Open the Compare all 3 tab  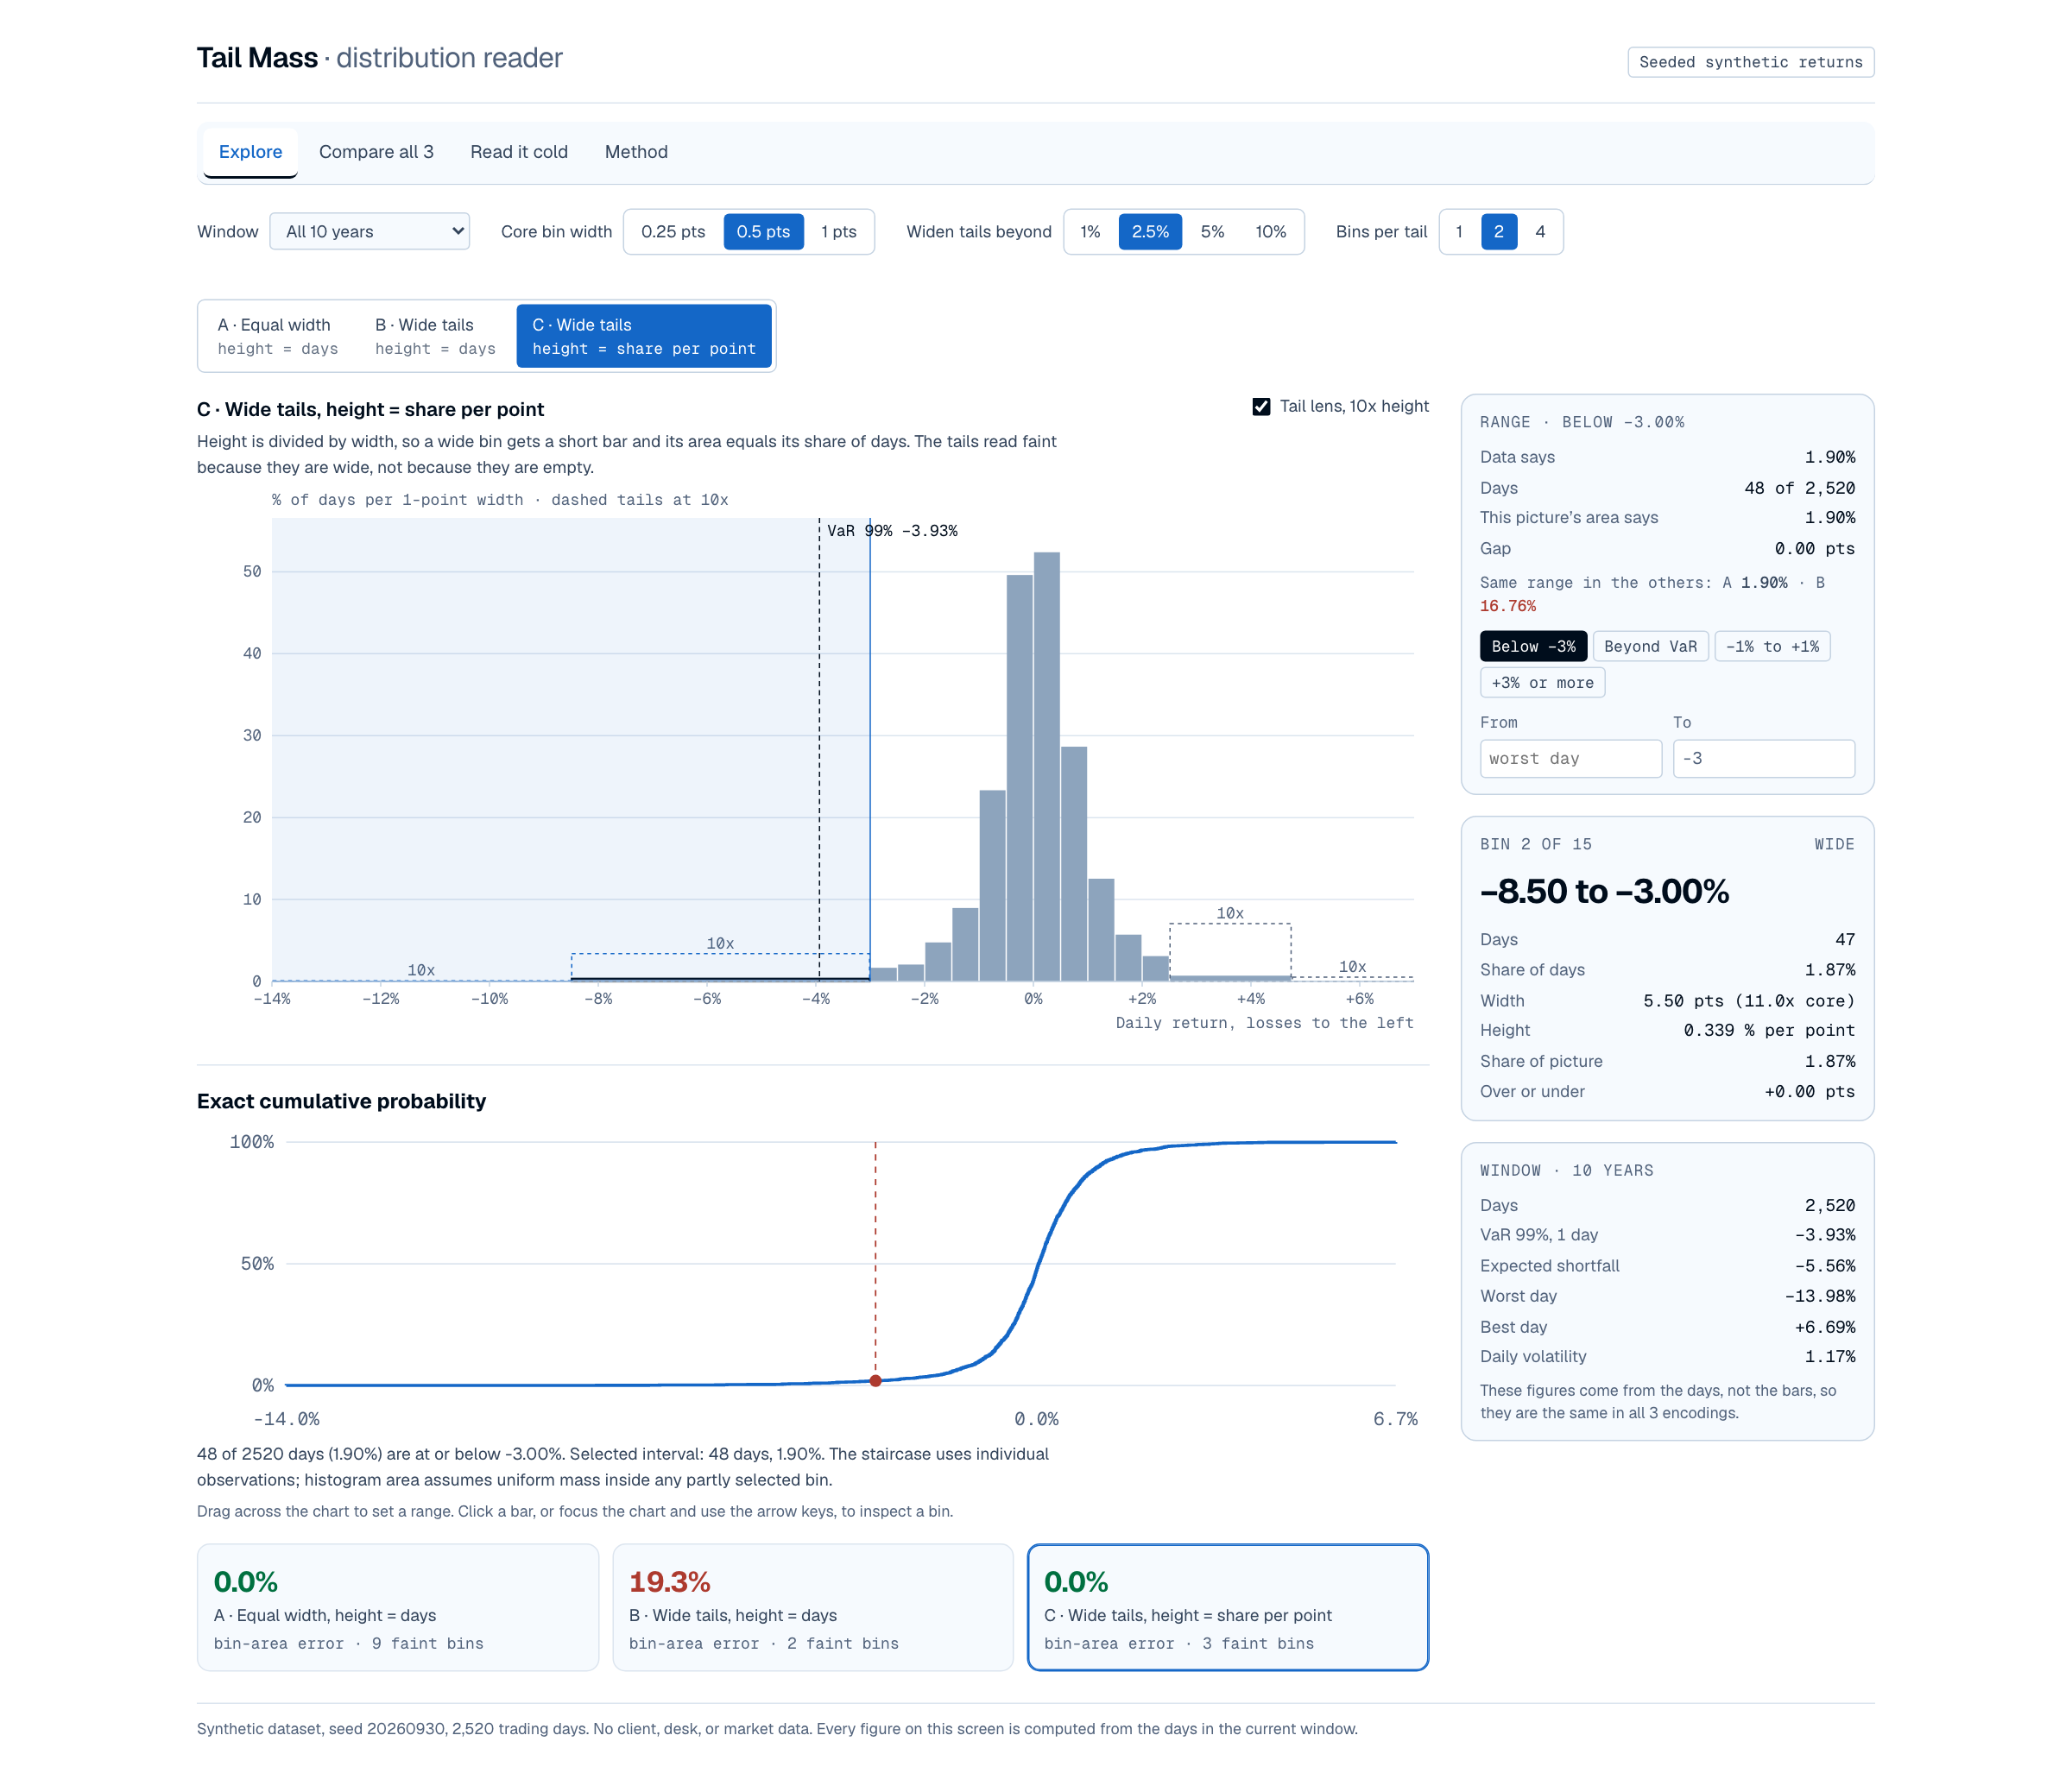(x=376, y=152)
